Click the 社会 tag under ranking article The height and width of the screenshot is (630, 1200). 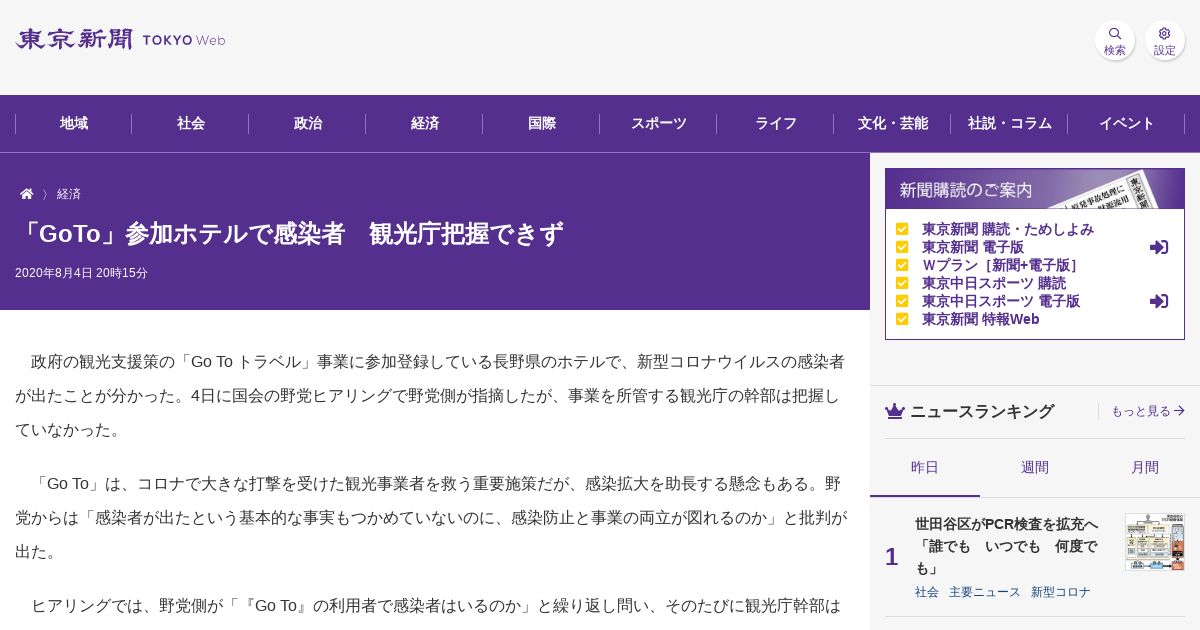[x=927, y=592]
